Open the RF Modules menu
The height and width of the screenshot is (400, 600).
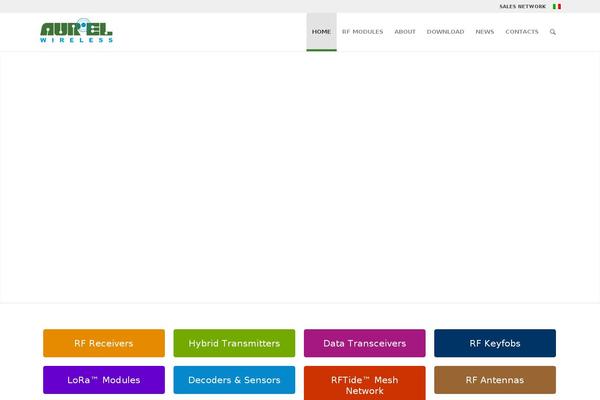[x=362, y=32]
